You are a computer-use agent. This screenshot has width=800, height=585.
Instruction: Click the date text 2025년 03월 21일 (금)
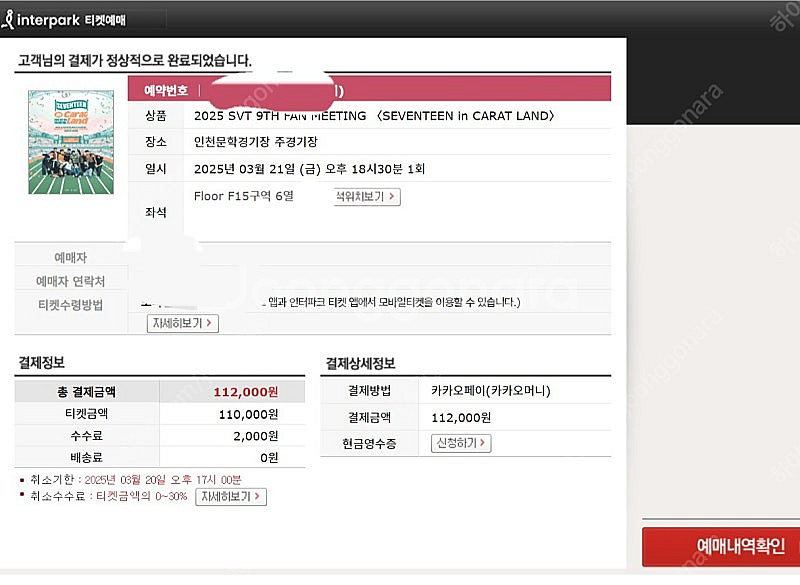pos(258,169)
